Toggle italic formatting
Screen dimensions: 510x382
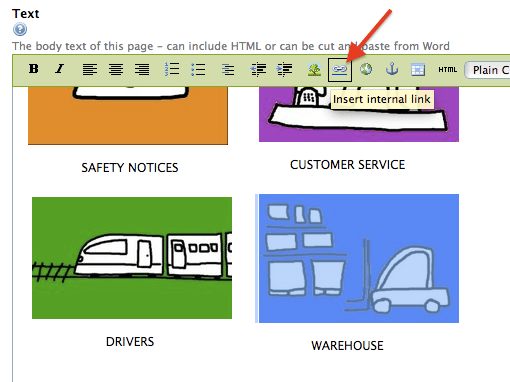60,69
